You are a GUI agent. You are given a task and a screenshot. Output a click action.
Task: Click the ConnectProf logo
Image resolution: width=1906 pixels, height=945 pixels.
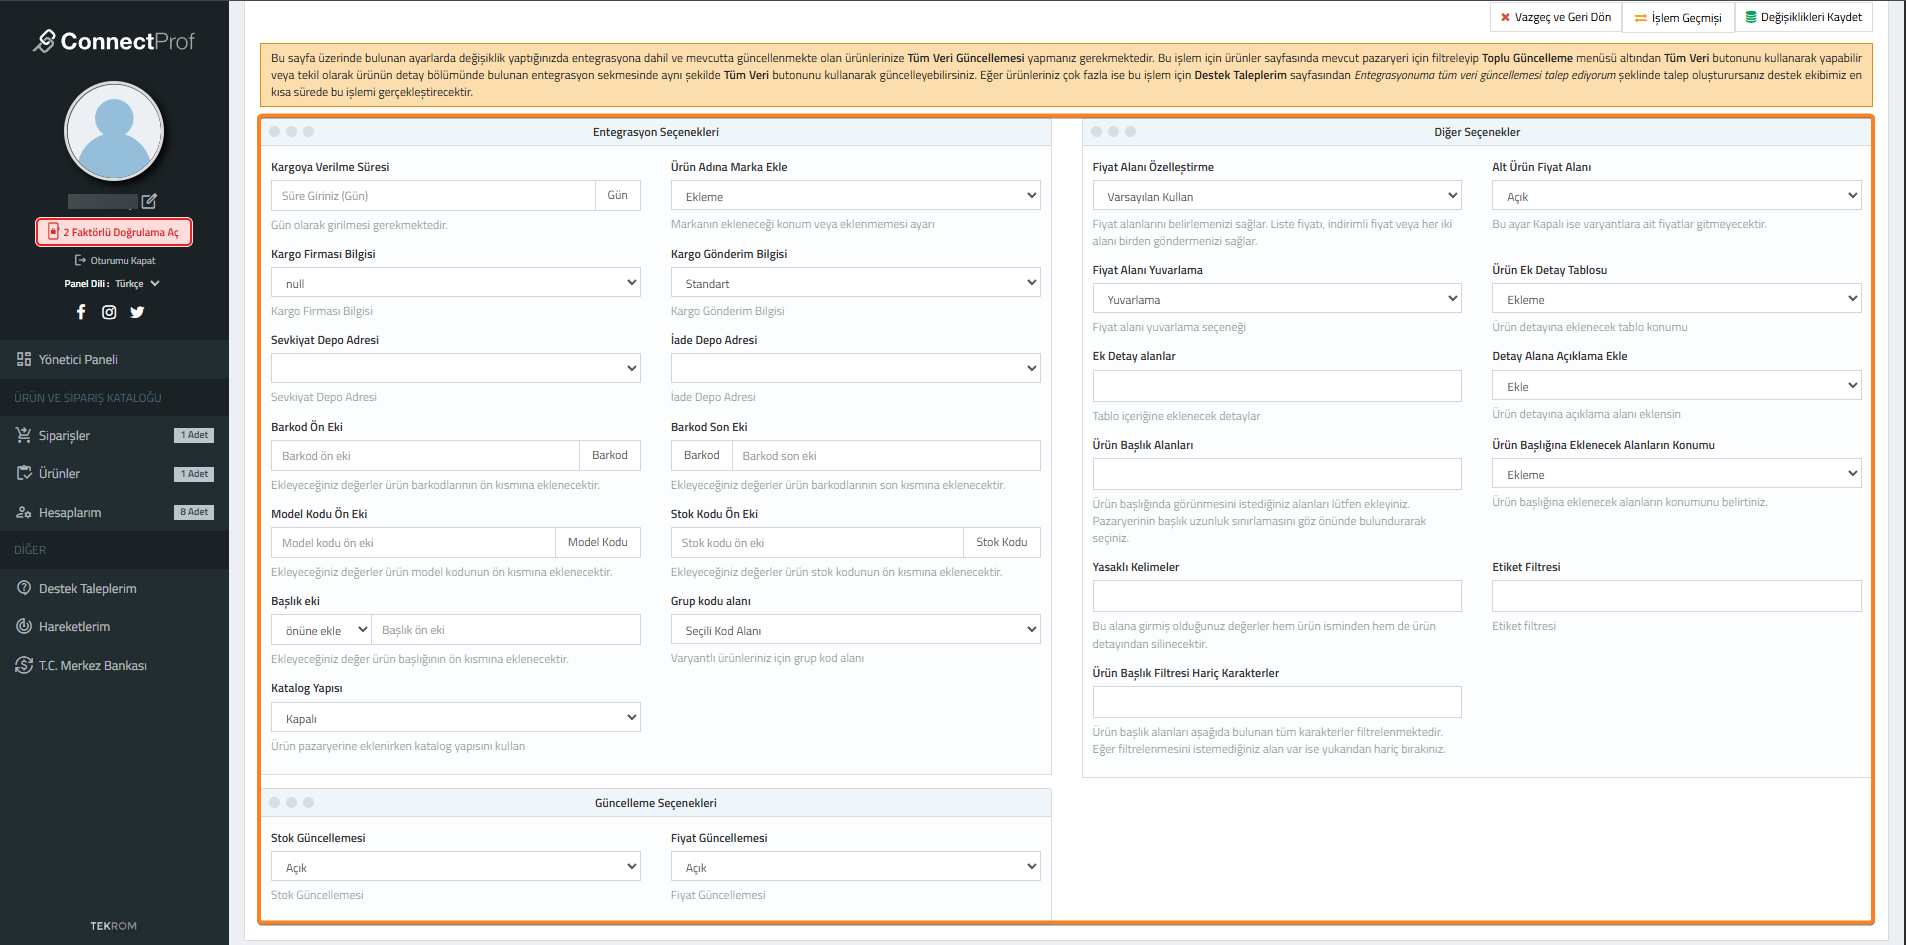tap(114, 41)
